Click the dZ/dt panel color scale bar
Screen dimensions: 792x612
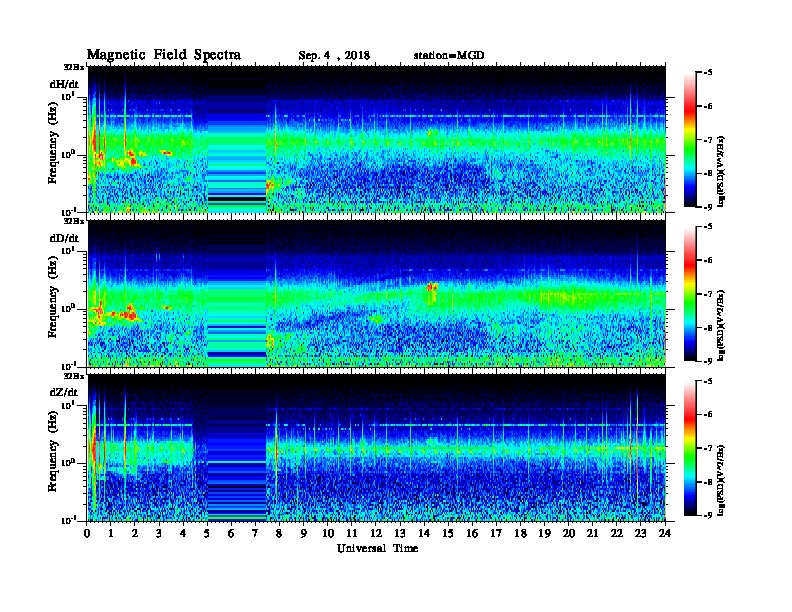pos(690,448)
